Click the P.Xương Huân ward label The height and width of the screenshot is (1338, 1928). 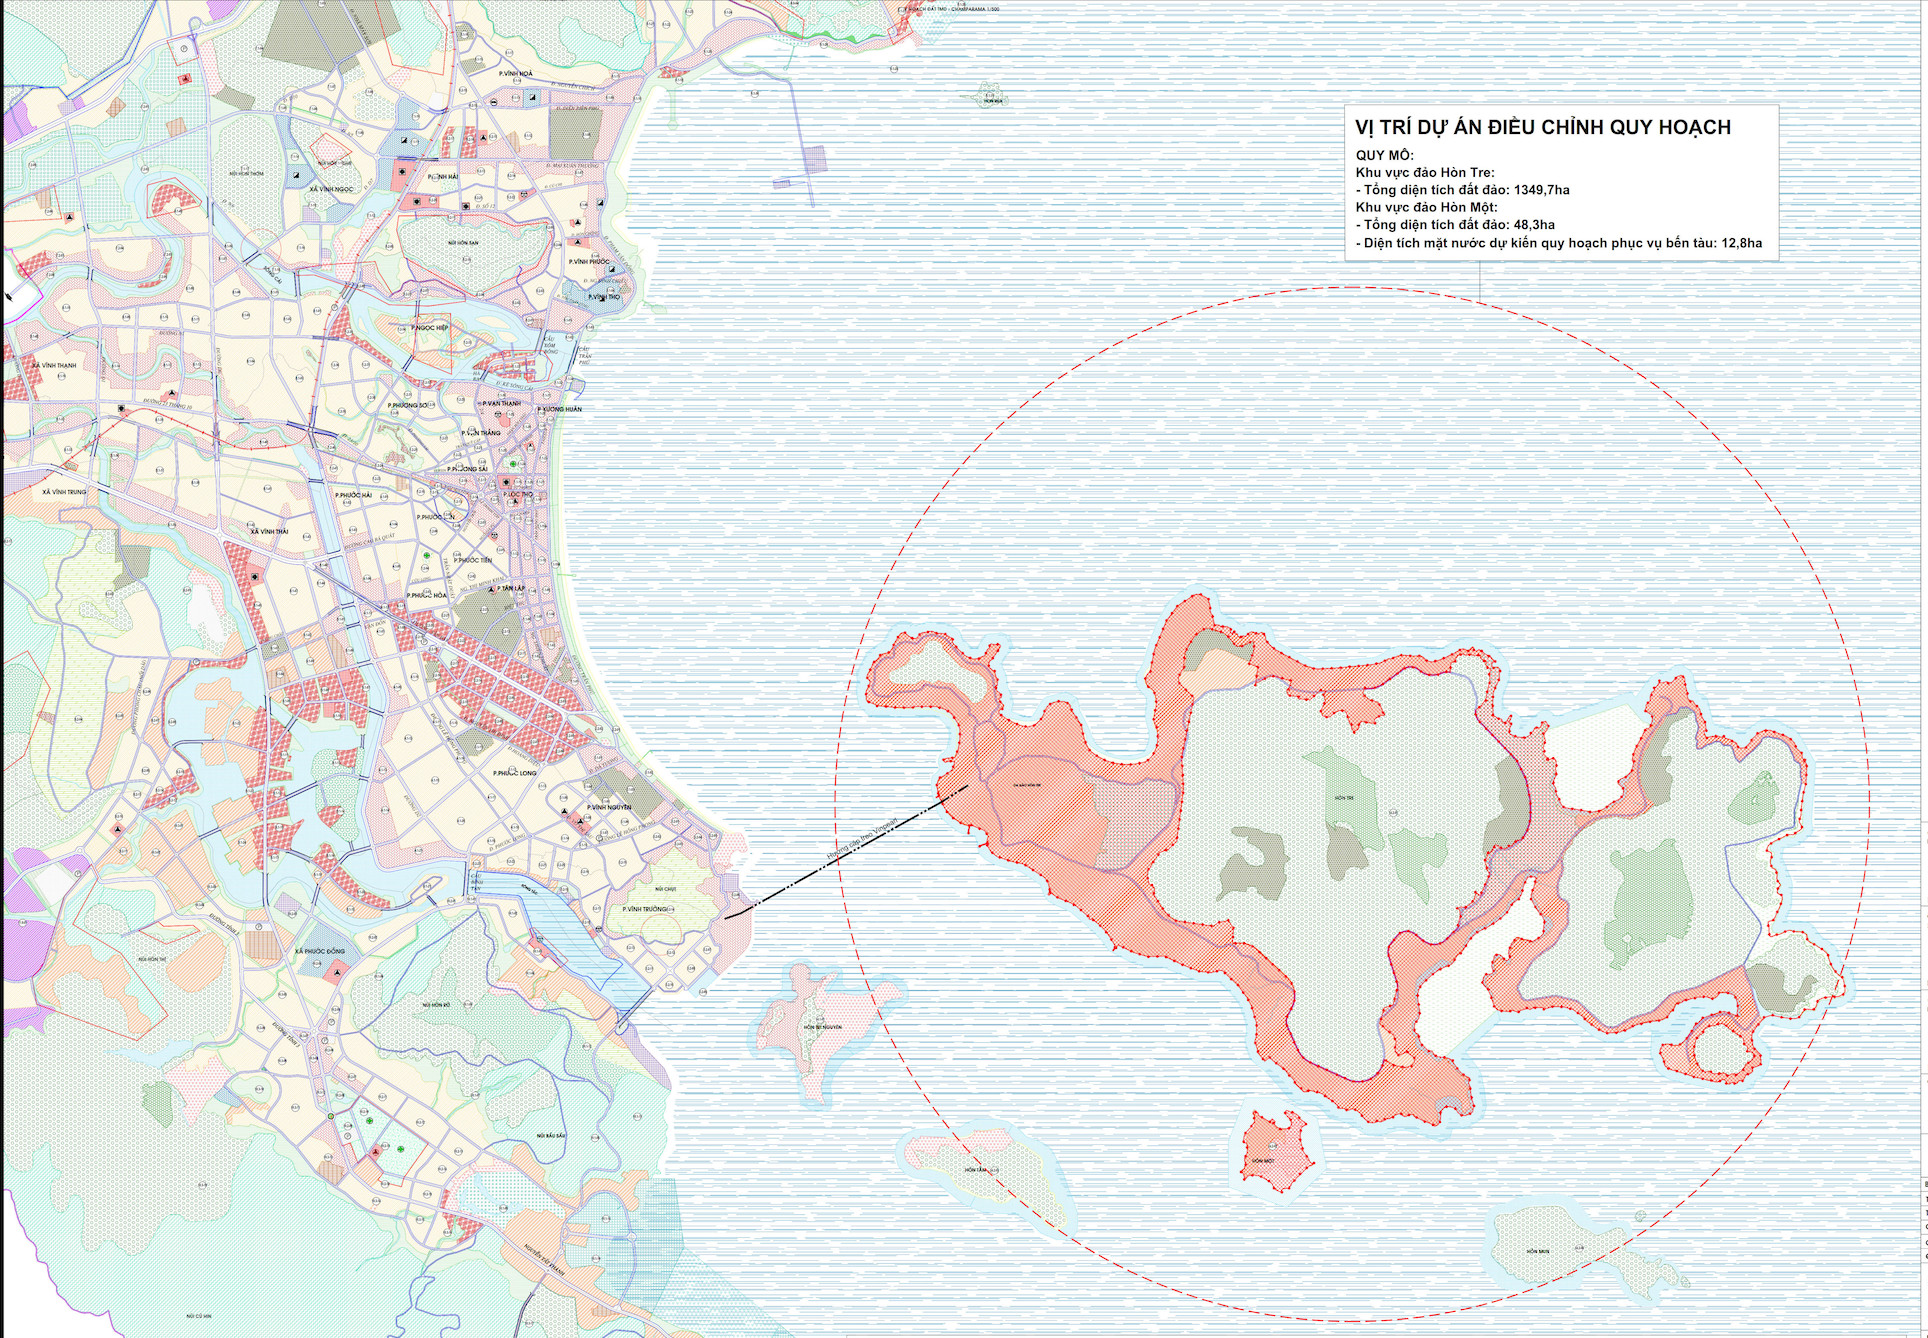559,409
